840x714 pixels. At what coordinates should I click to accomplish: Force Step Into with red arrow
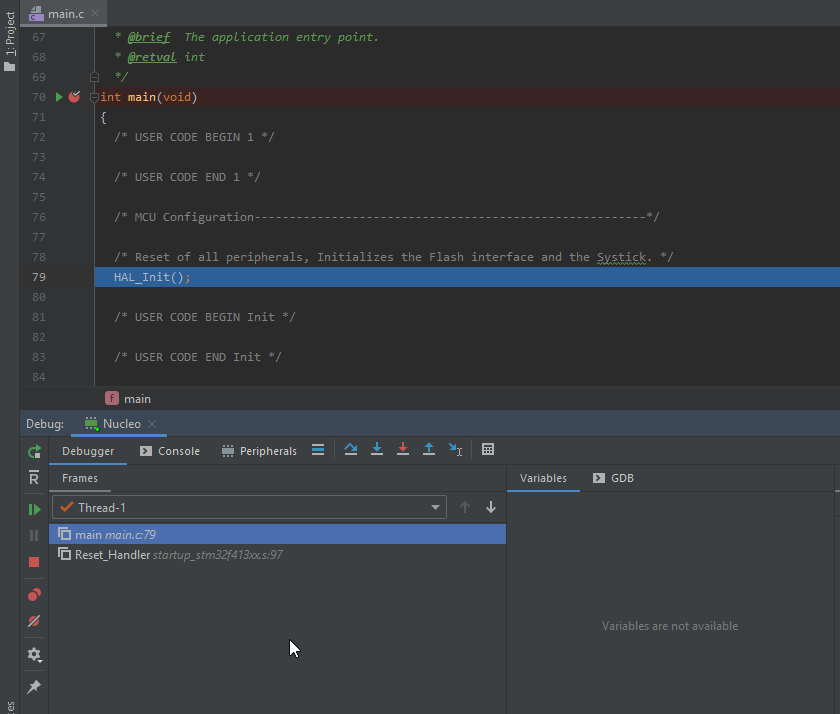pyautogui.click(x=403, y=449)
